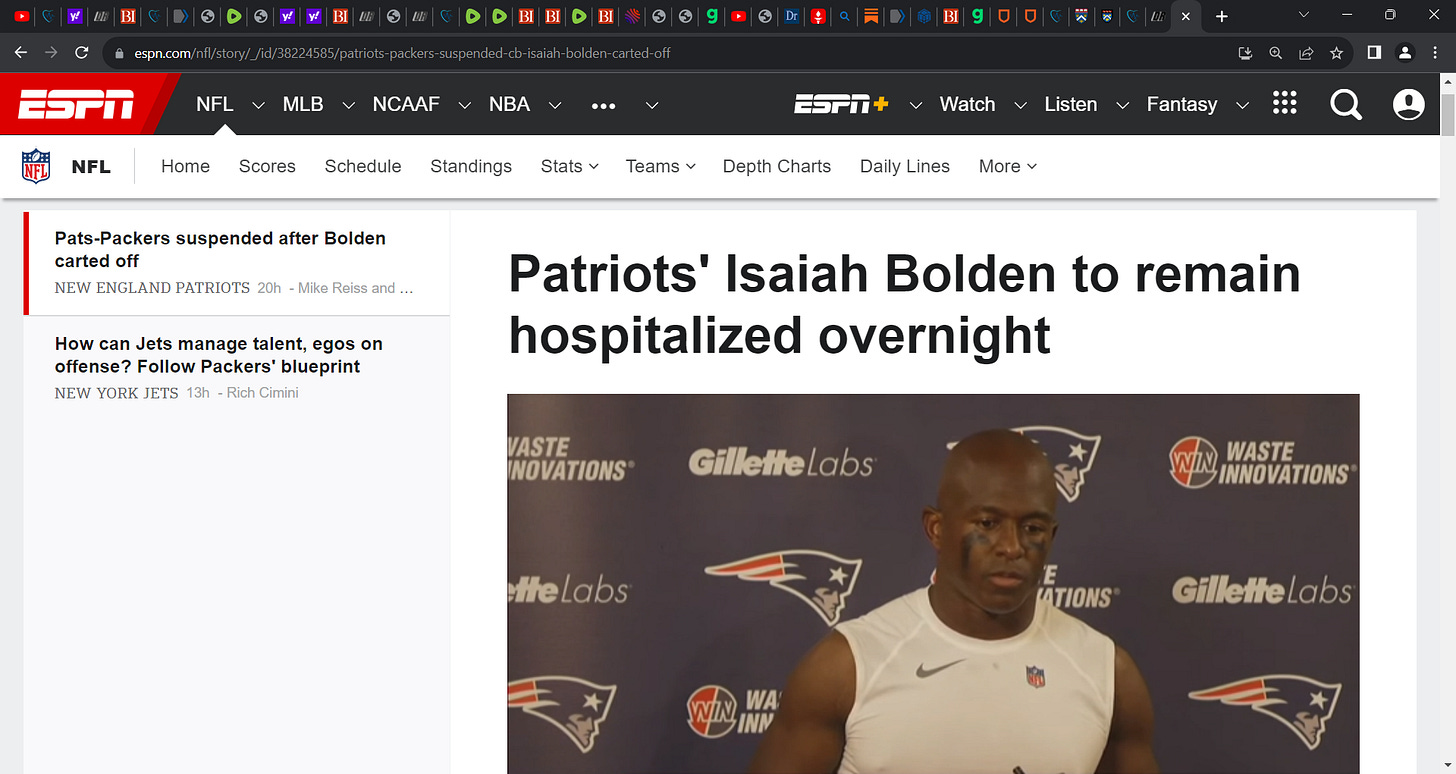The height and width of the screenshot is (774, 1456).
Task: Expand the chevron next to the ••• sports menu
Action: (x=652, y=105)
